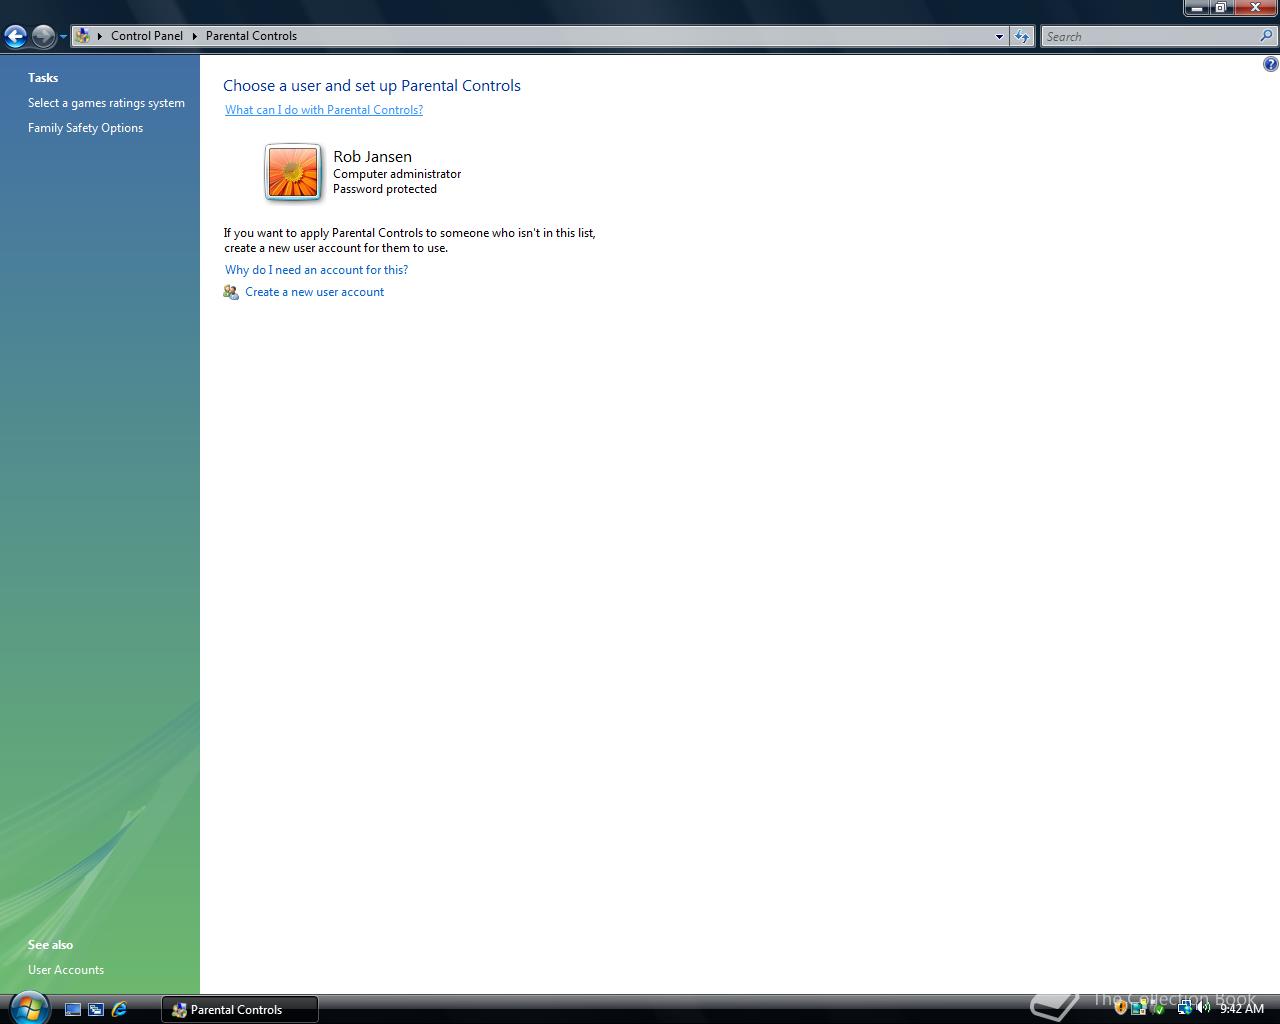Restore down the Parental Controls window
Screen dimensions: 1280x1024
pos(1221,8)
